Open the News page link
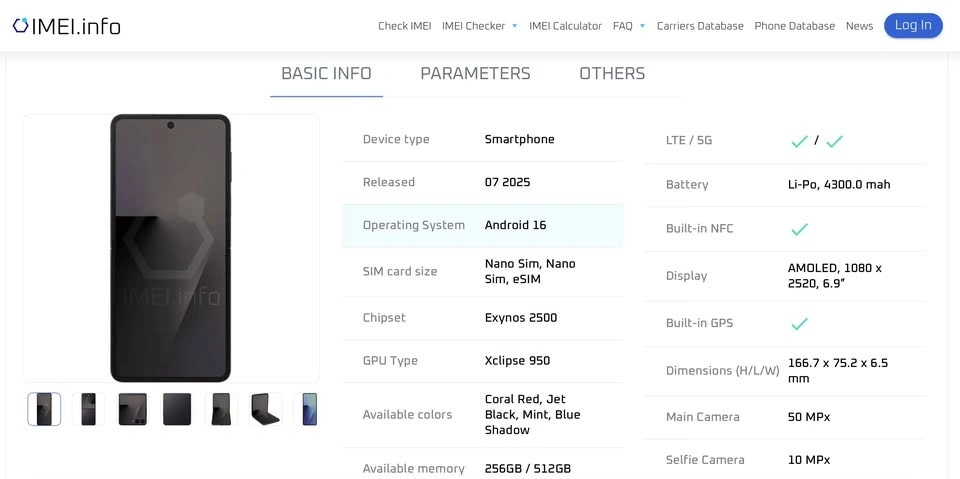Viewport: 960px width, 479px height. click(x=859, y=26)
